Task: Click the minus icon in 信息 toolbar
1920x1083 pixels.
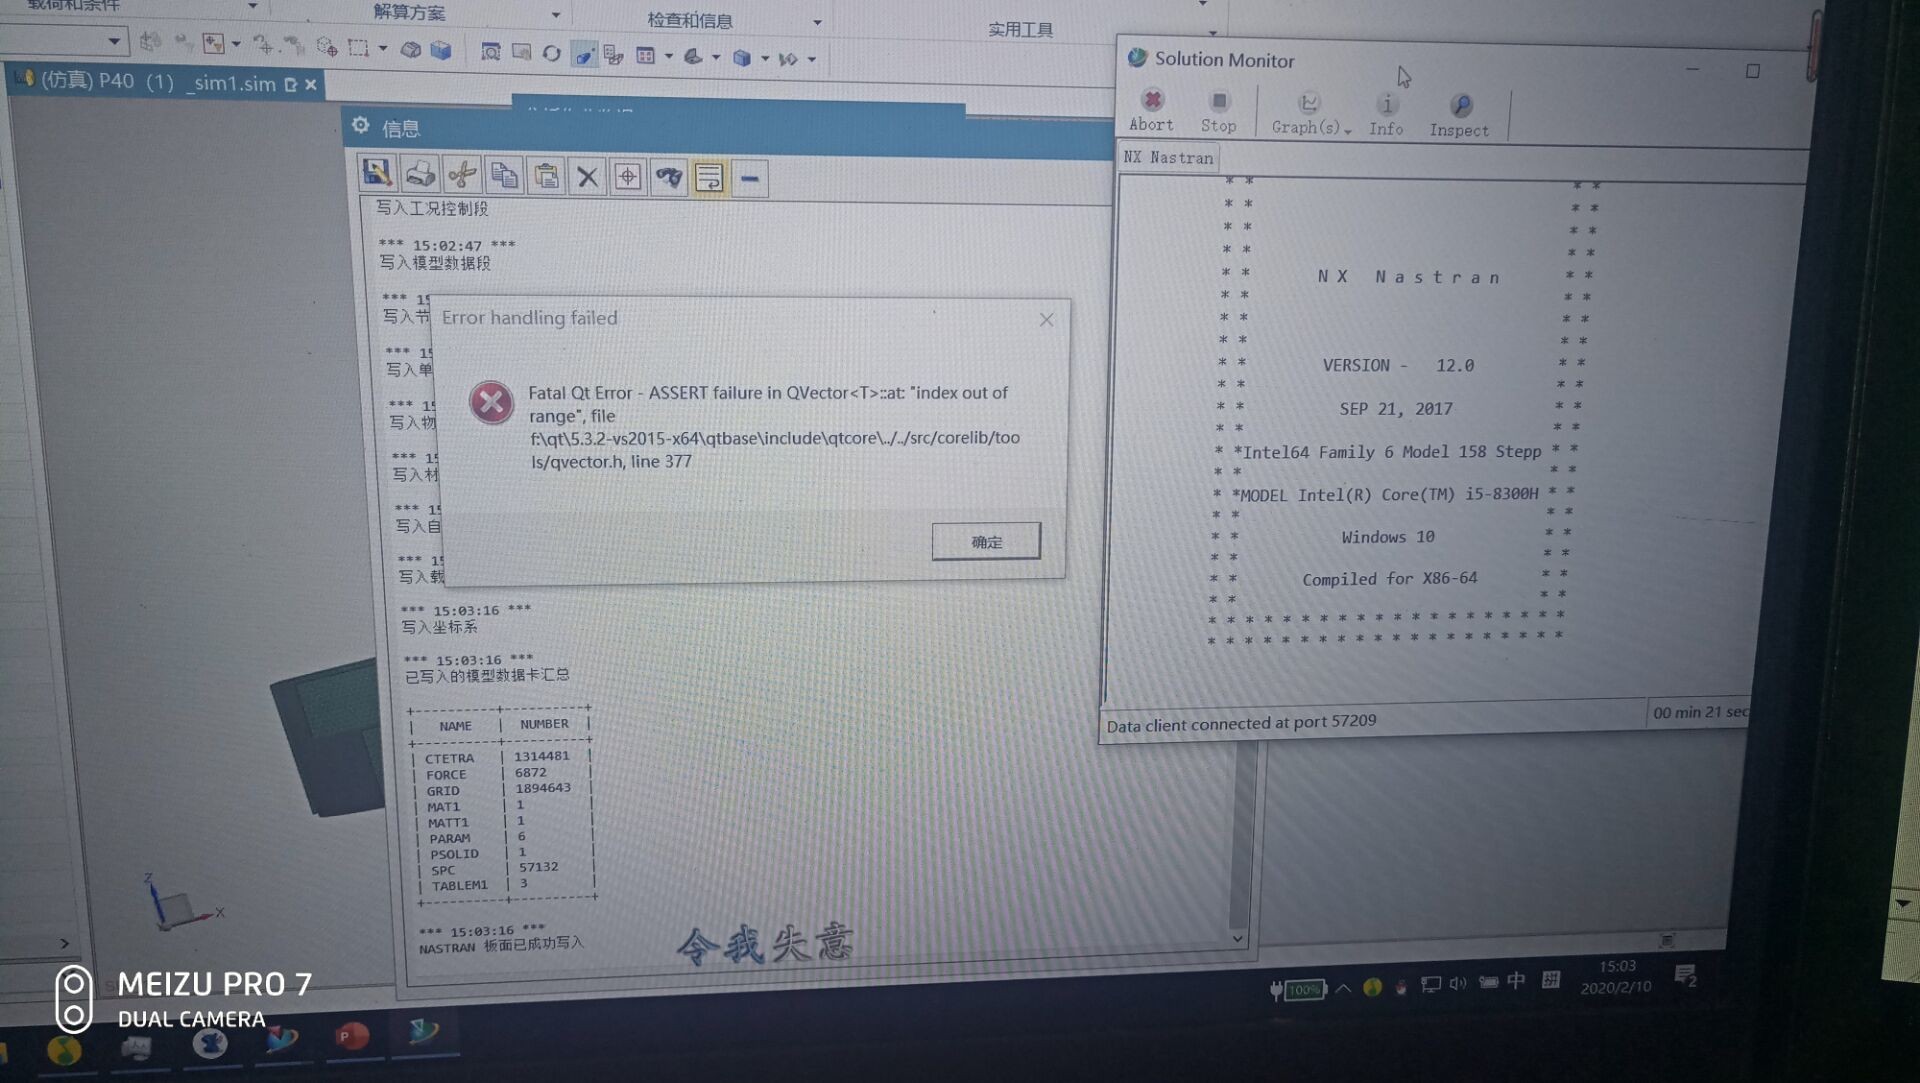Action: [x=750, y=179]
